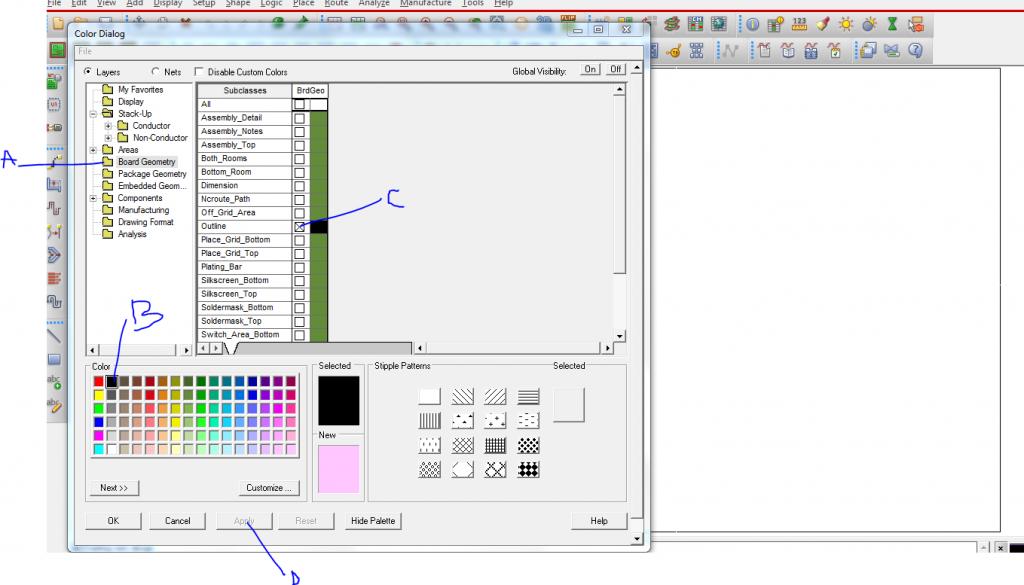
Task: Click the square-wave route sidebar icon
Action: tap(54, 208)
